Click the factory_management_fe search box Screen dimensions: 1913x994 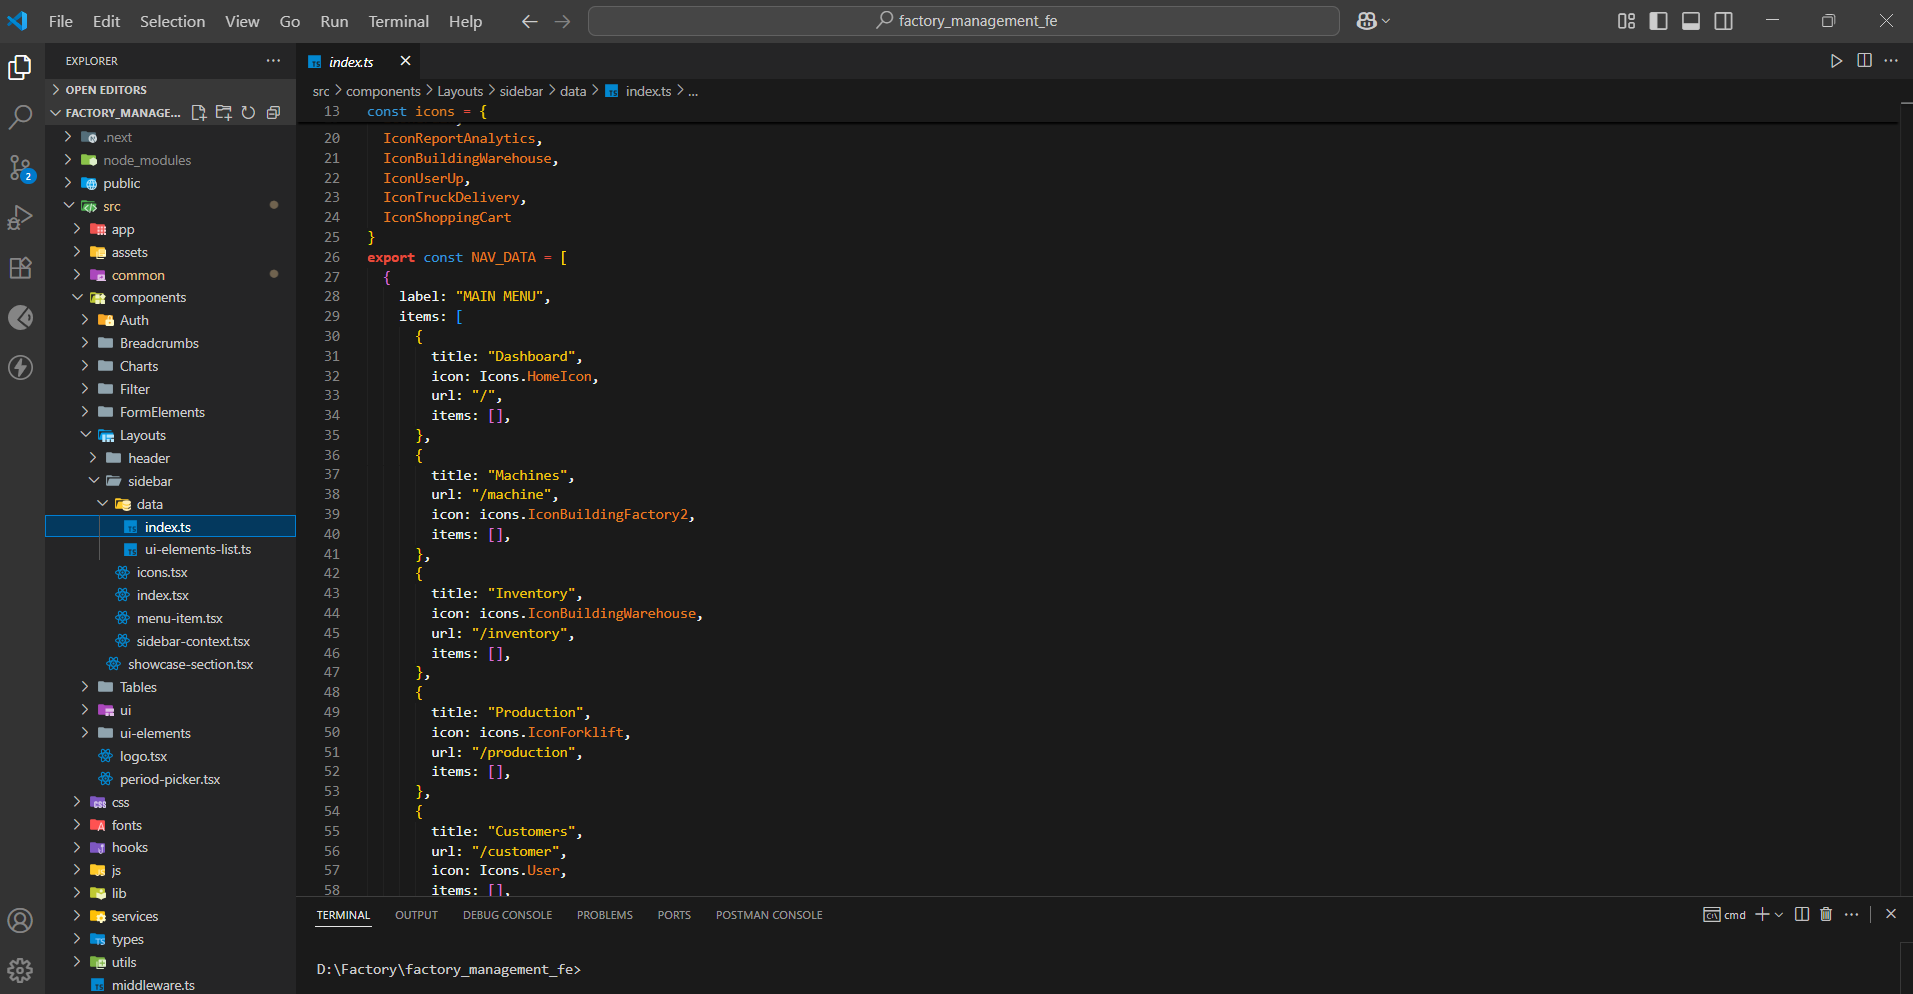[x=963, y=21]
